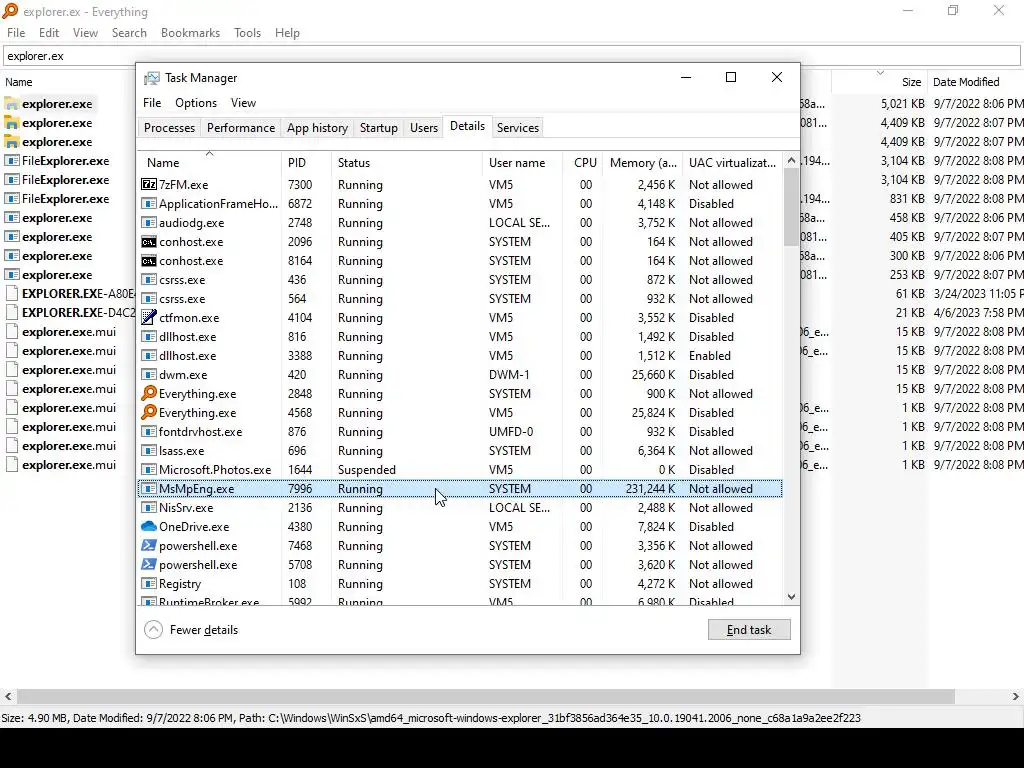Sort processes by Status column header

click(407, 163)
